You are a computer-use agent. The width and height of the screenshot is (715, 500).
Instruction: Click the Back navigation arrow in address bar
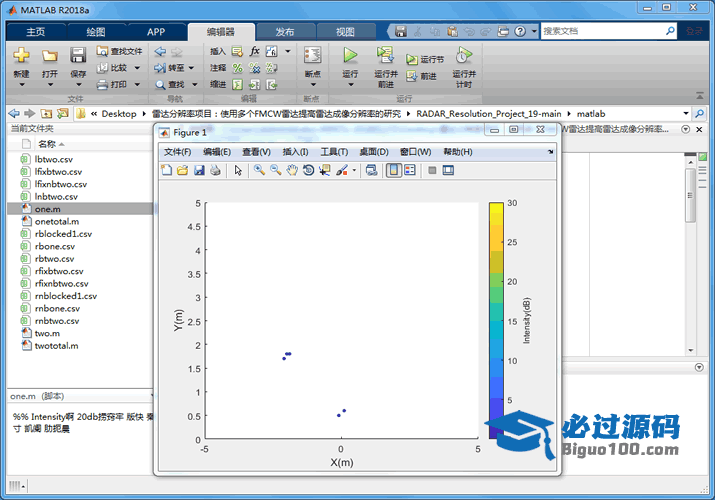14,113
